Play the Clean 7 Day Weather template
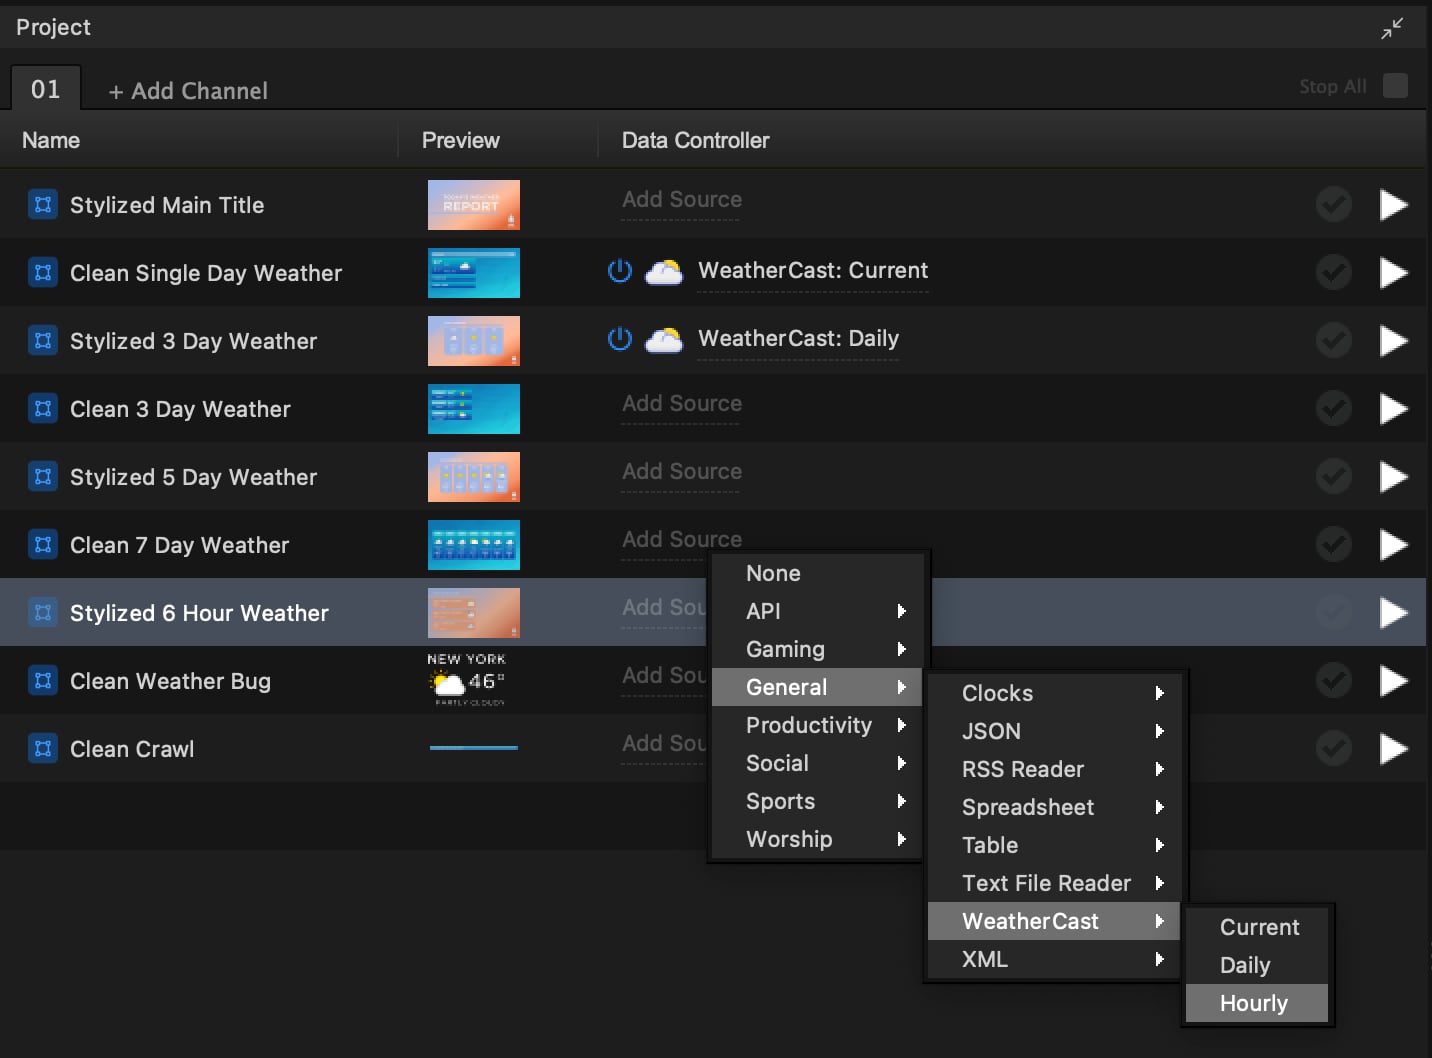Viewport: 1432px width, 1058px height. (1393, 545)
